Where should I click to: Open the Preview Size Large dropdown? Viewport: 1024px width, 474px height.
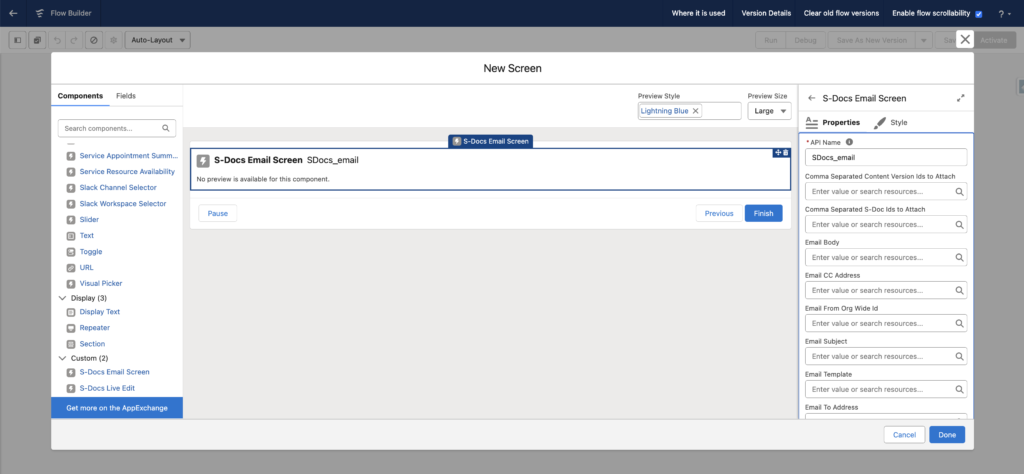(769, 111)
